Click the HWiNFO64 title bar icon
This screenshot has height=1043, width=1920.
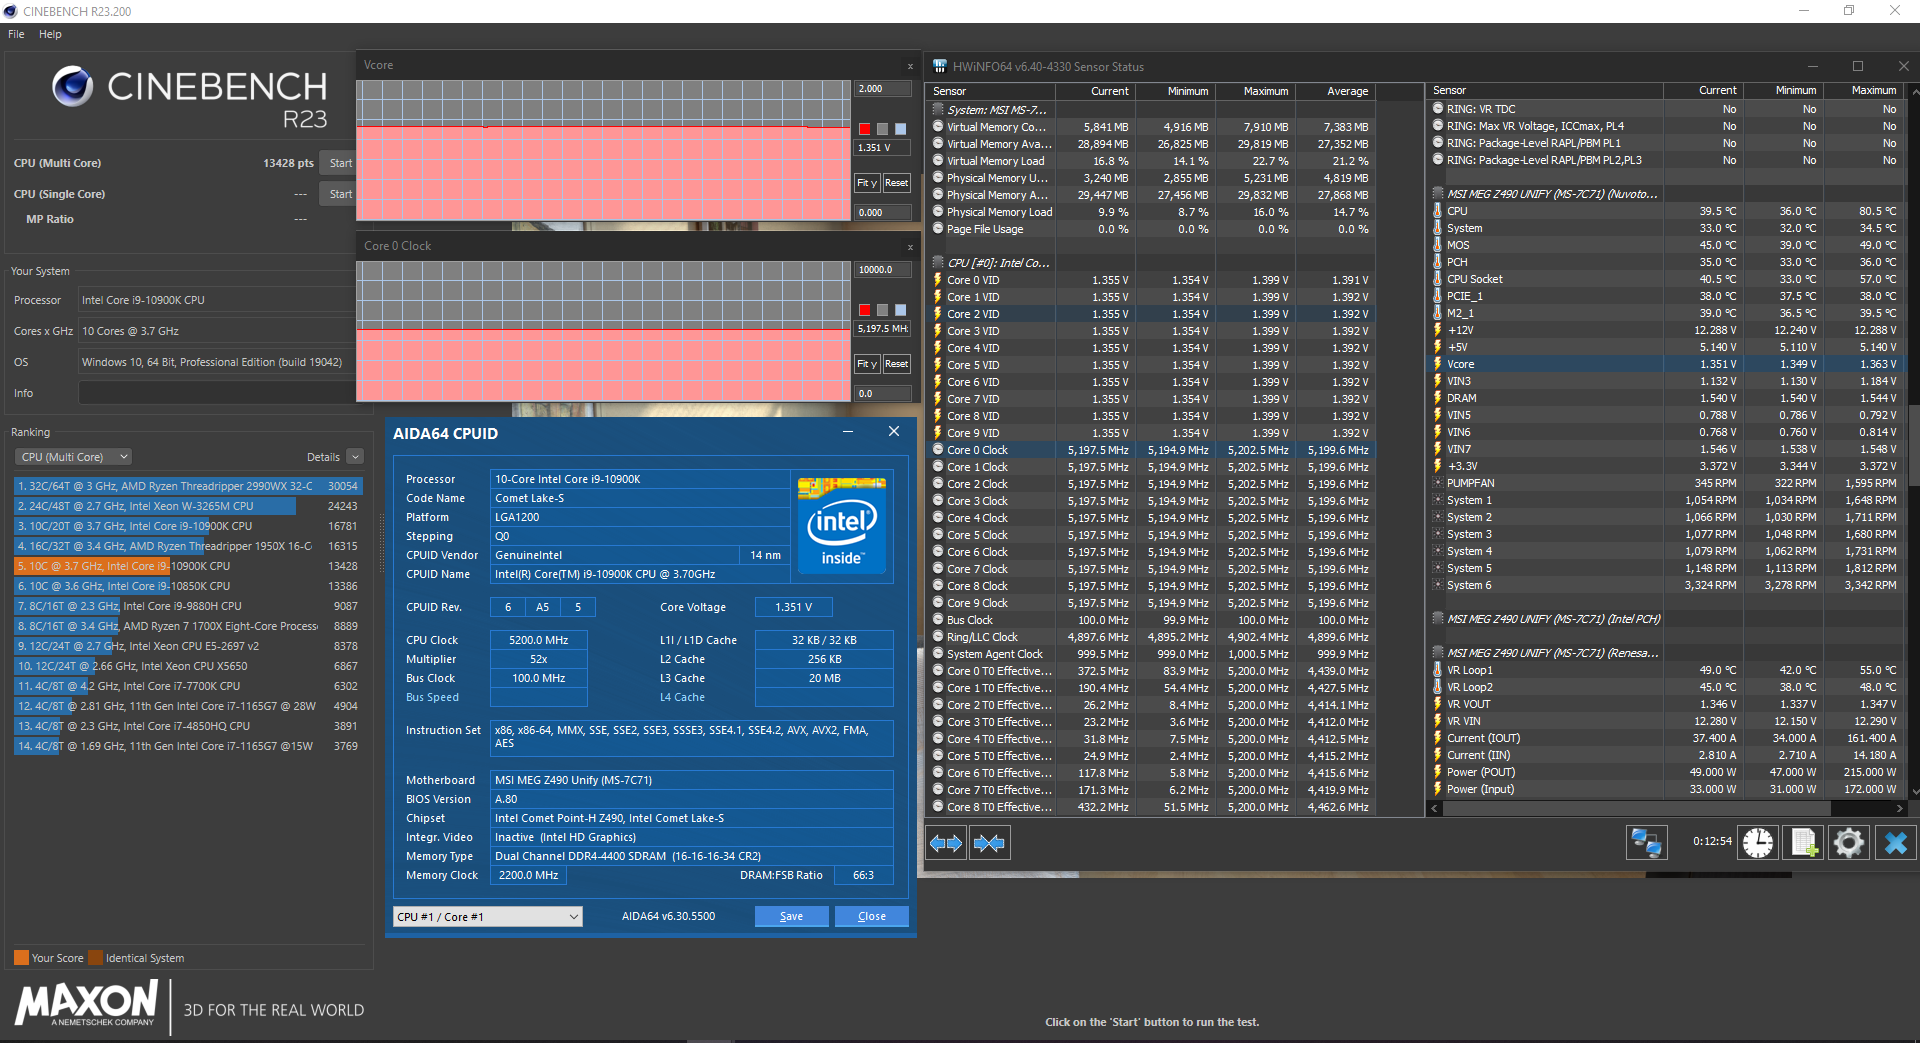[x=940, y=66]
